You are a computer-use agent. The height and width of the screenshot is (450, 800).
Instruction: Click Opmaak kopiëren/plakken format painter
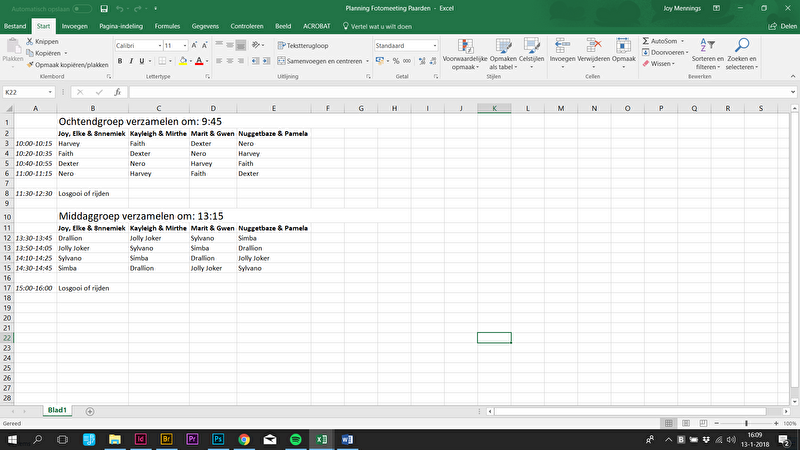(x=67, y=65)
